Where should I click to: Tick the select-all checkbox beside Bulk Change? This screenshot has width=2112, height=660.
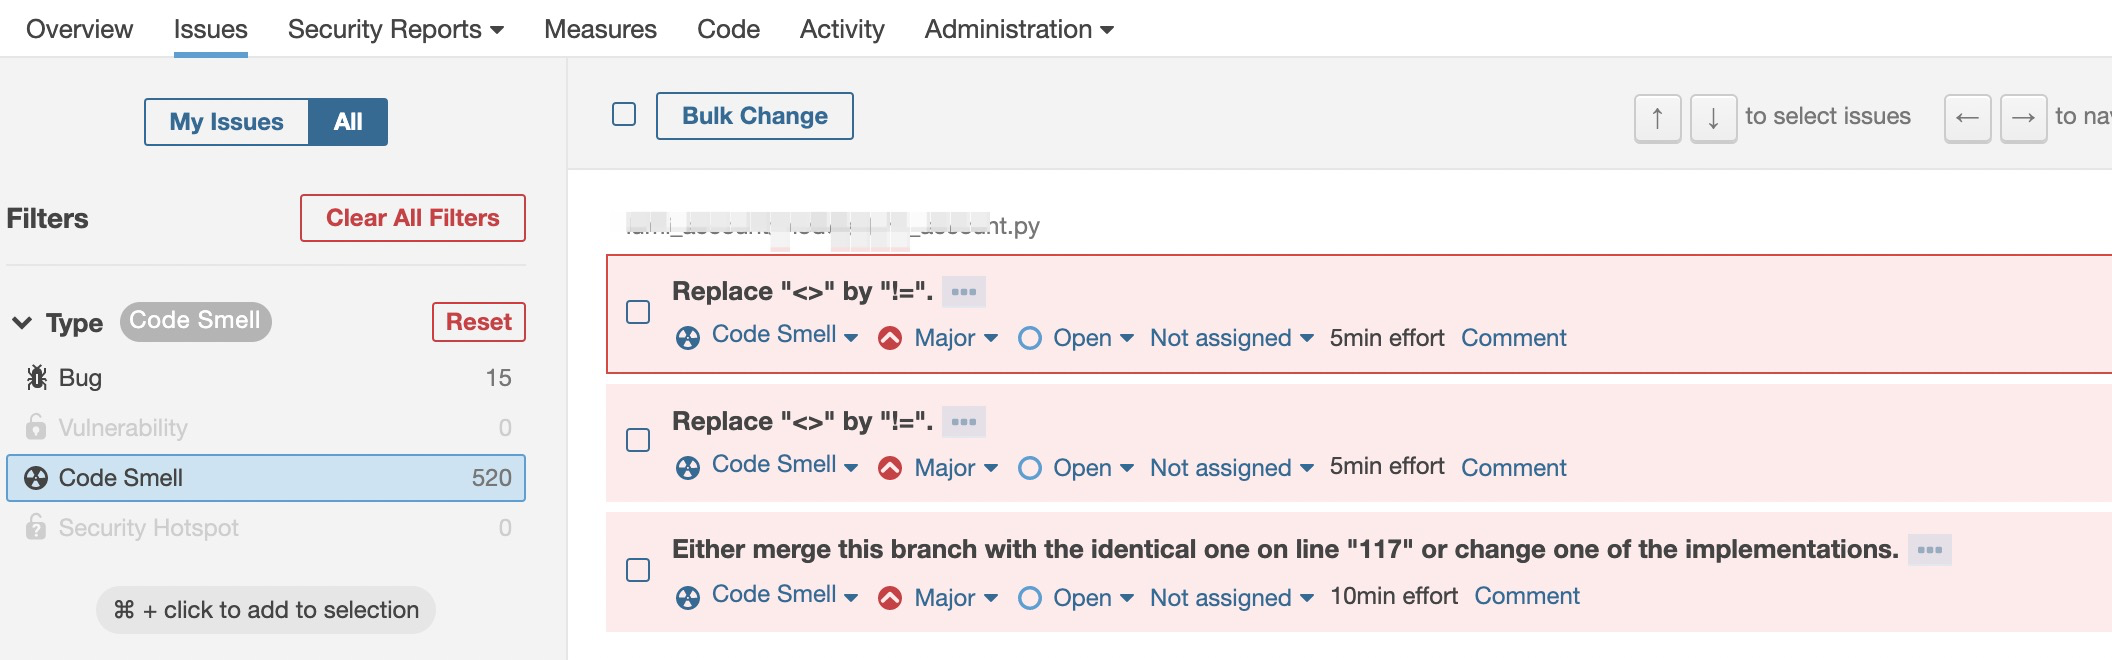tap(624, 115)
